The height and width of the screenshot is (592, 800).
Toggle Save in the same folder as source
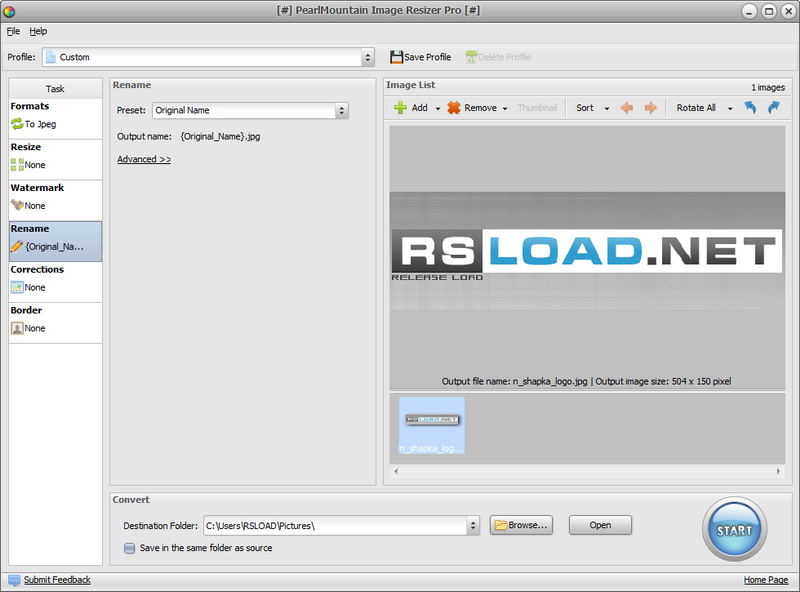[x=130, y=548]
